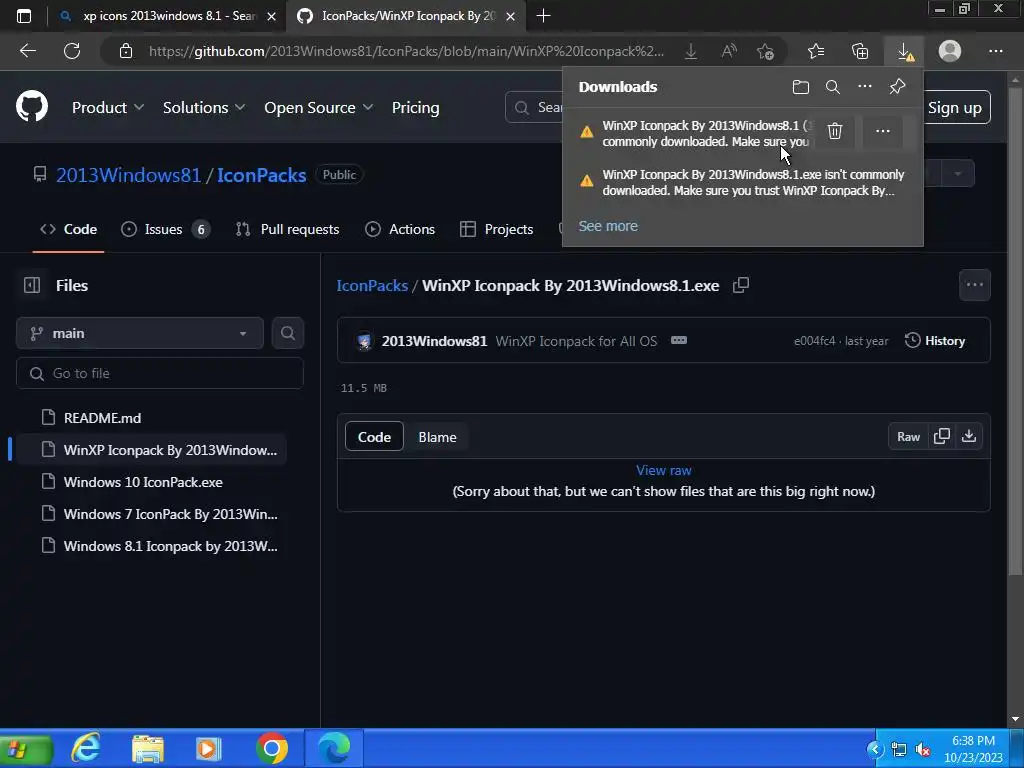The image size is (1024, 768).
Task: Select Blame view button
Action: coord(438,437)
